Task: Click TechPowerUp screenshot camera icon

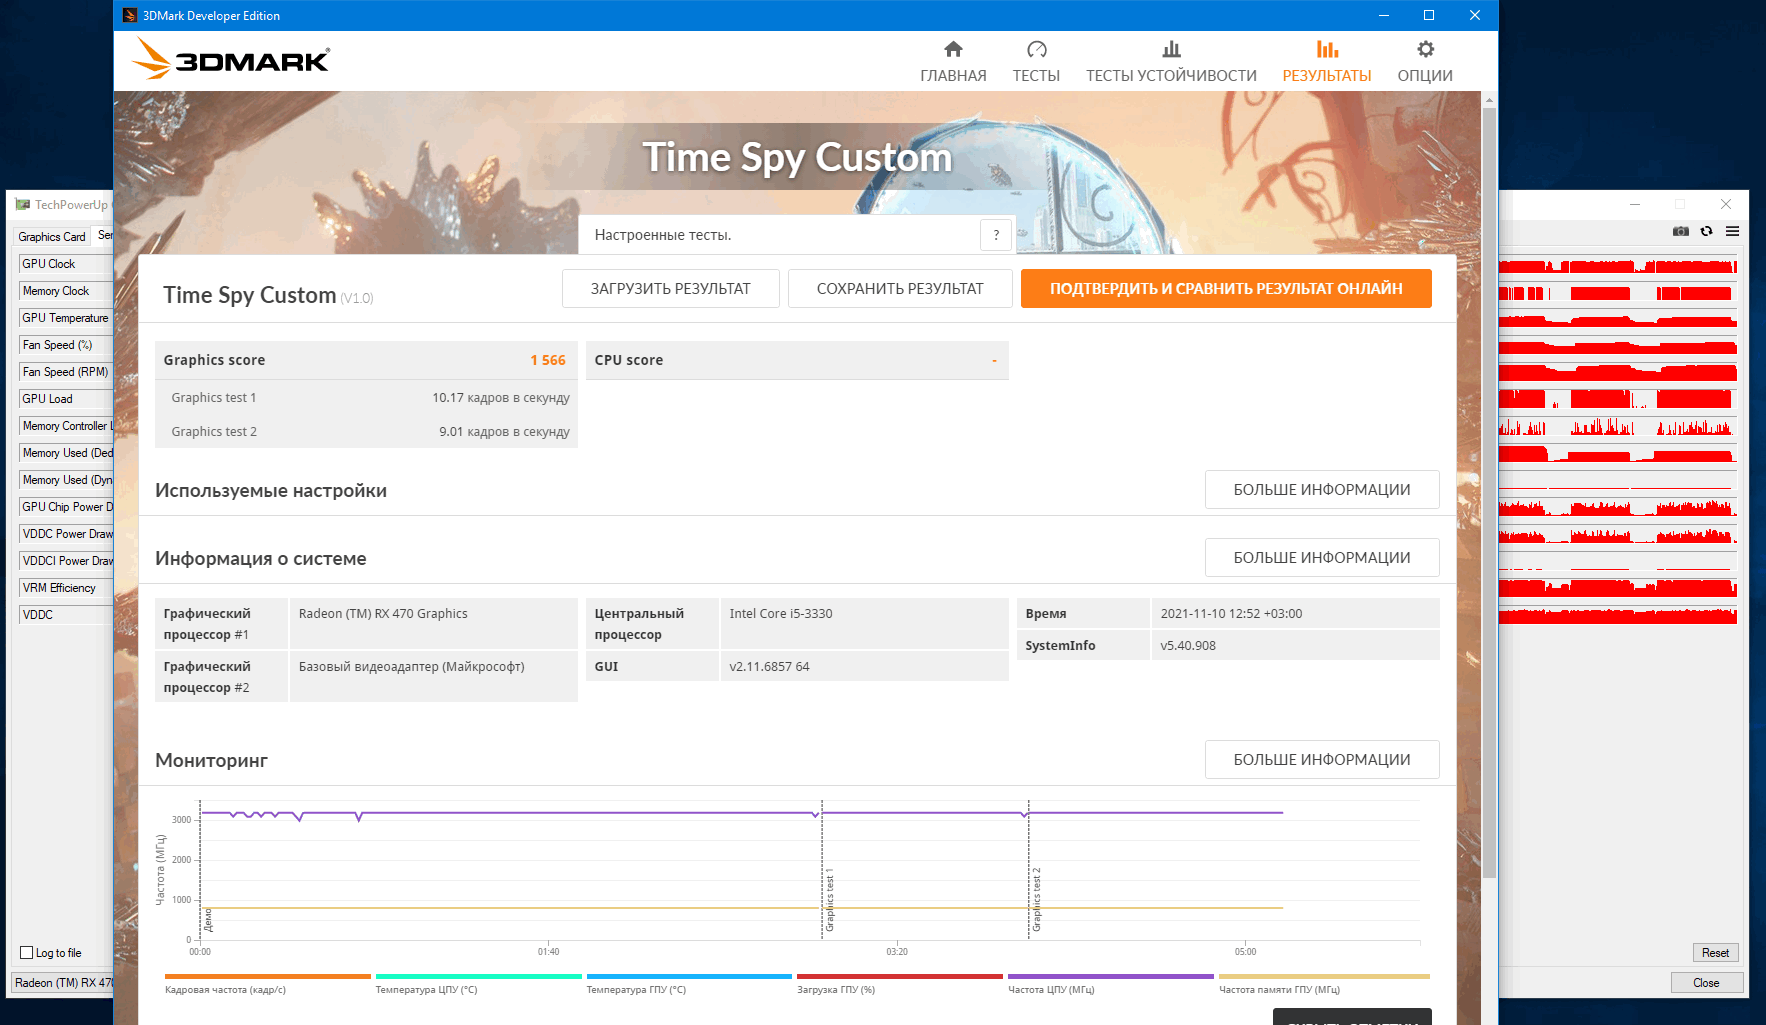Action: point(1681,231)
